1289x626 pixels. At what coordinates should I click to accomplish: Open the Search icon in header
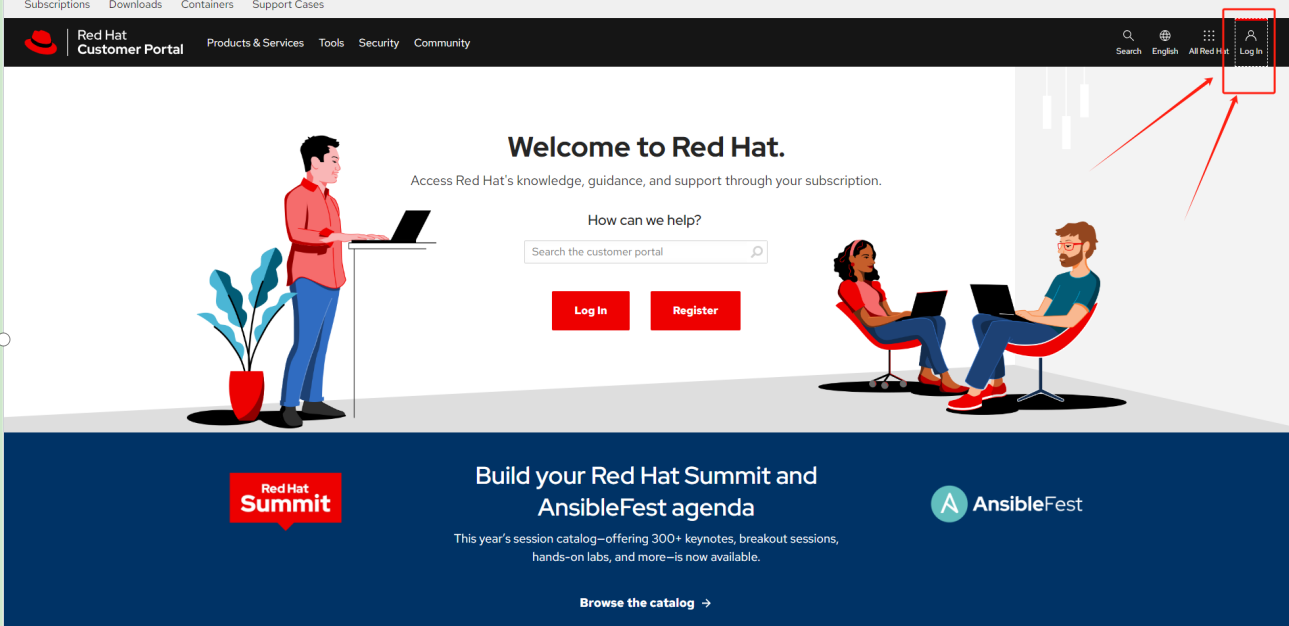(x=1128, y=36)
